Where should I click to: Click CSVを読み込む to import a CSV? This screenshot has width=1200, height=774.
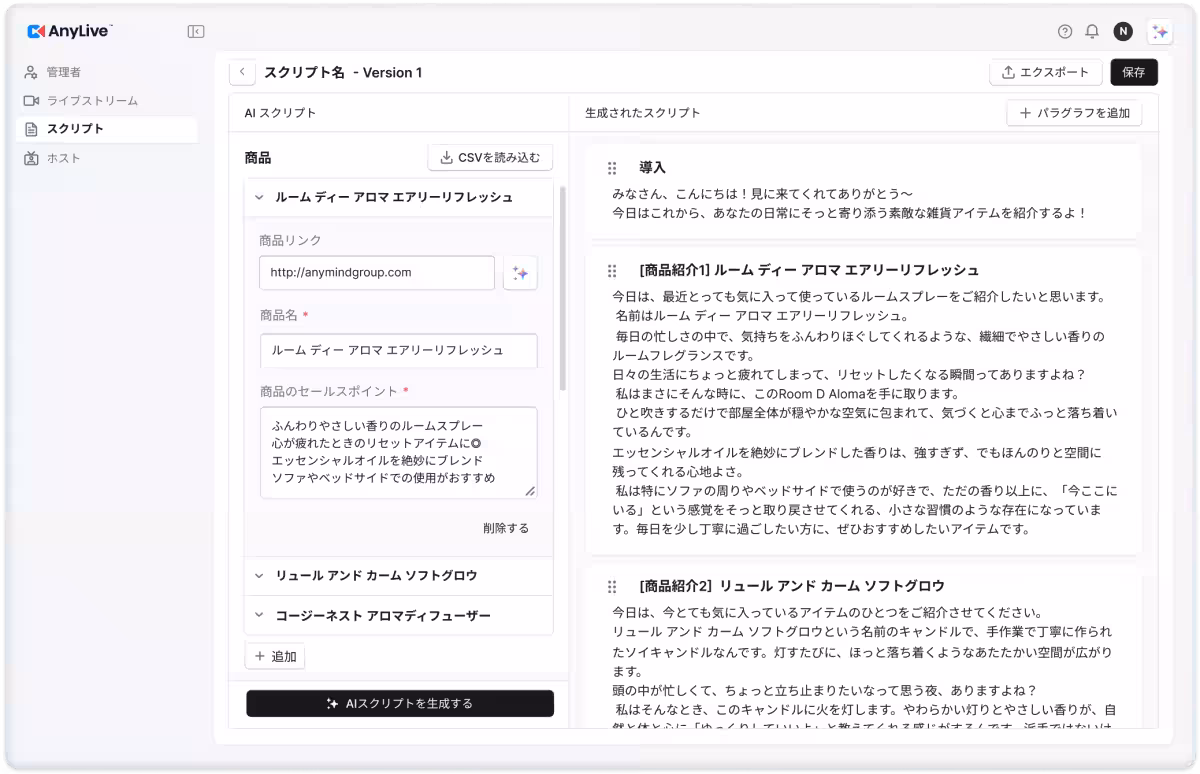pyautogui.click(x=490, y=157)
